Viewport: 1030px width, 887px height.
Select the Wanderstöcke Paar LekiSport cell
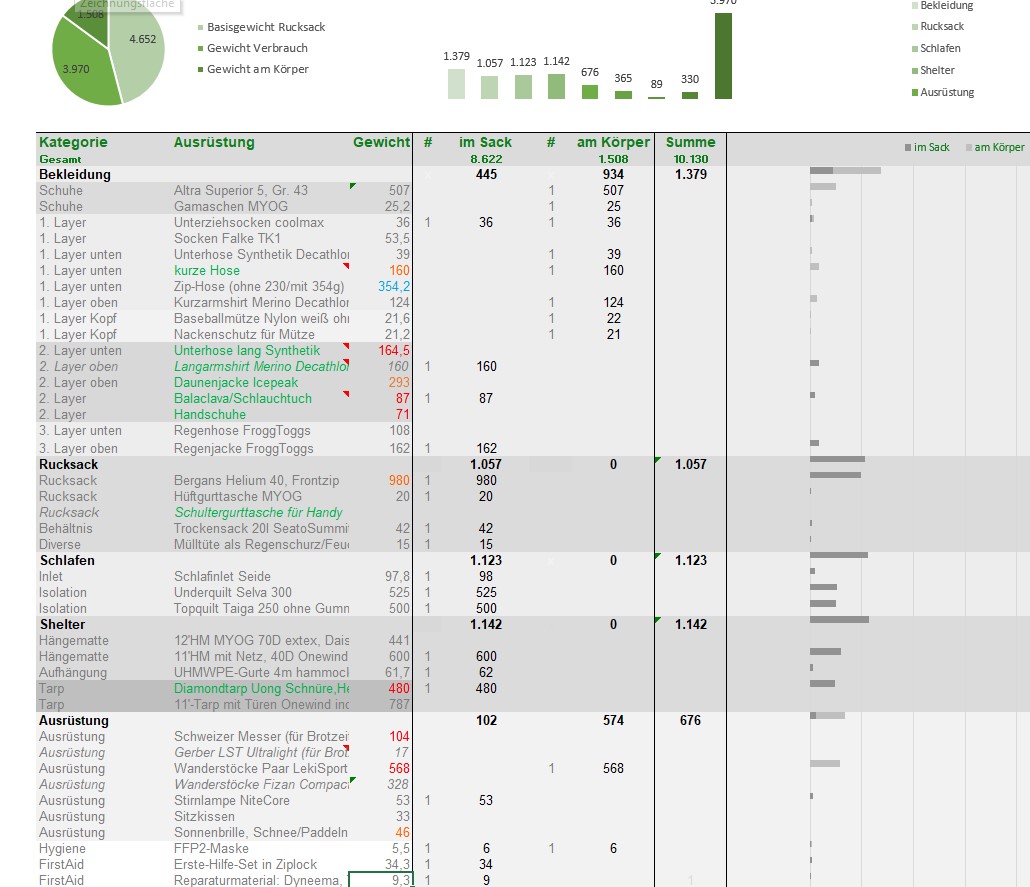(x=260, y=768)
